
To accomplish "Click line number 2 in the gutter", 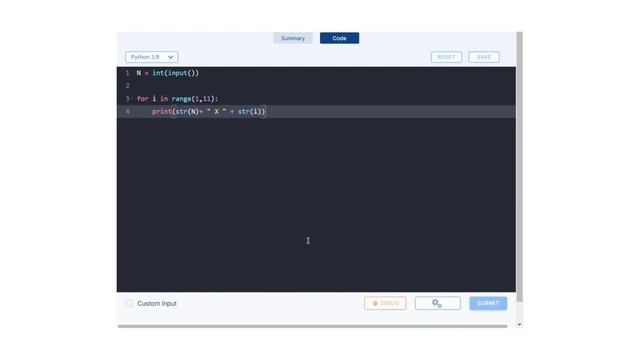I will coord(127,86).
